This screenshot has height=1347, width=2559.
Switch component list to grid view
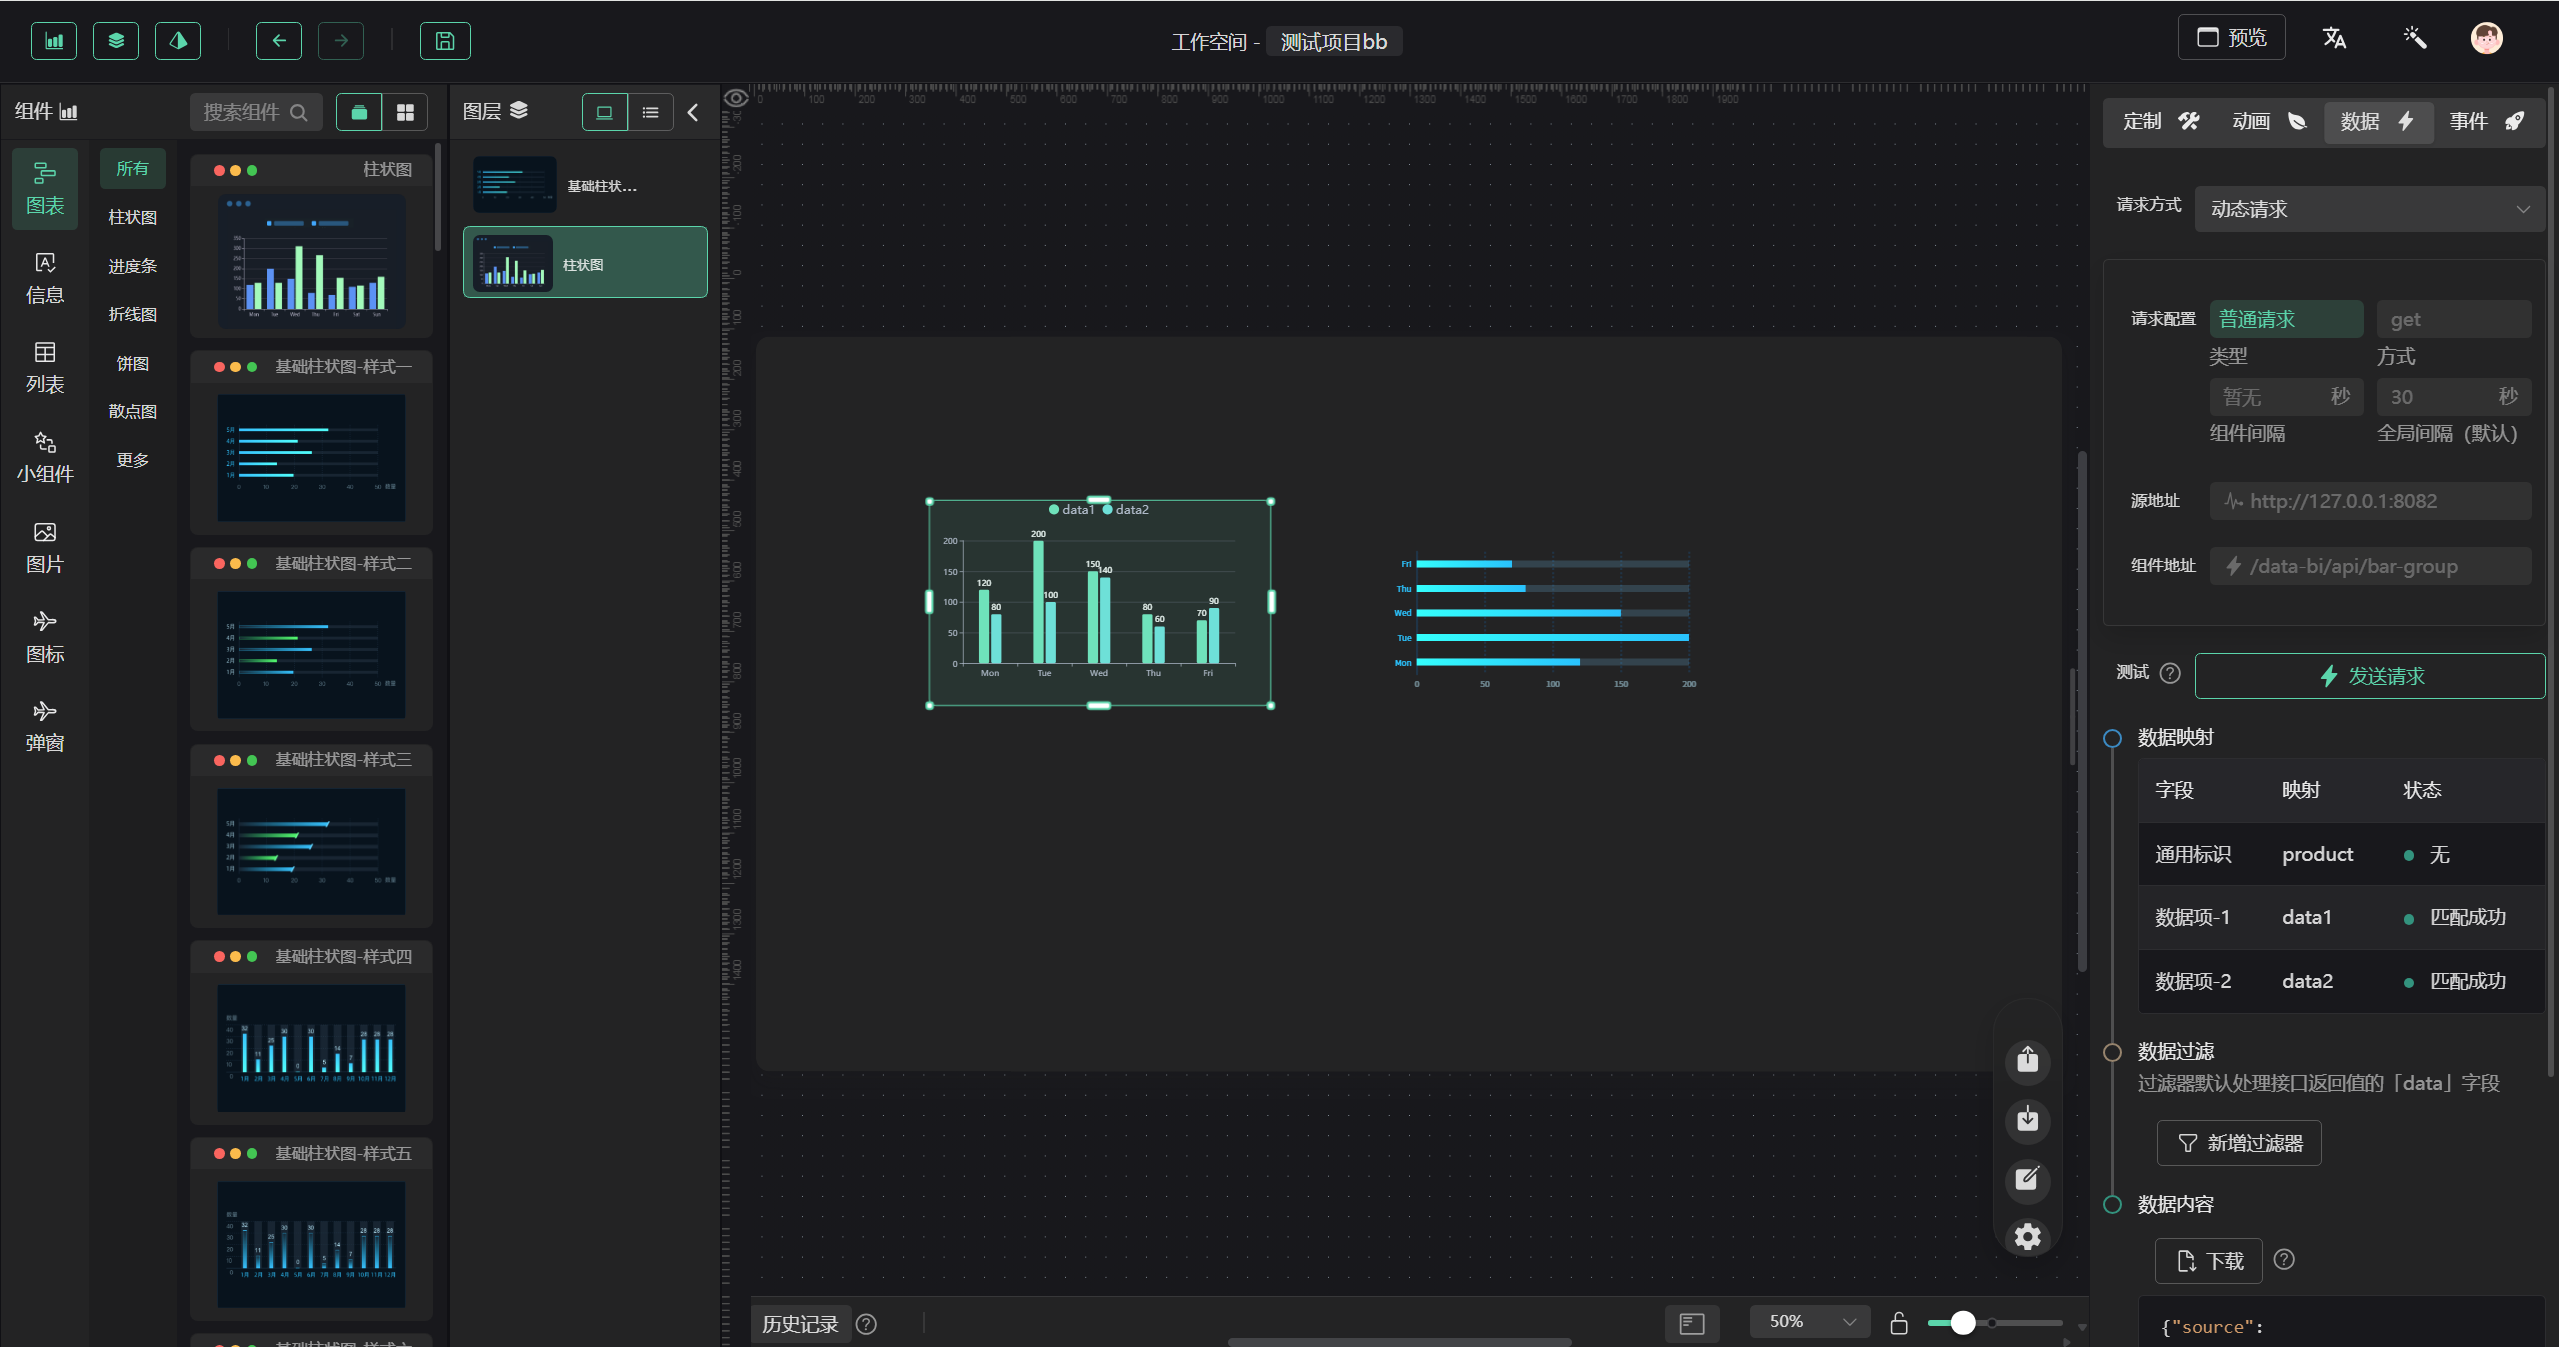click(405, 113)
